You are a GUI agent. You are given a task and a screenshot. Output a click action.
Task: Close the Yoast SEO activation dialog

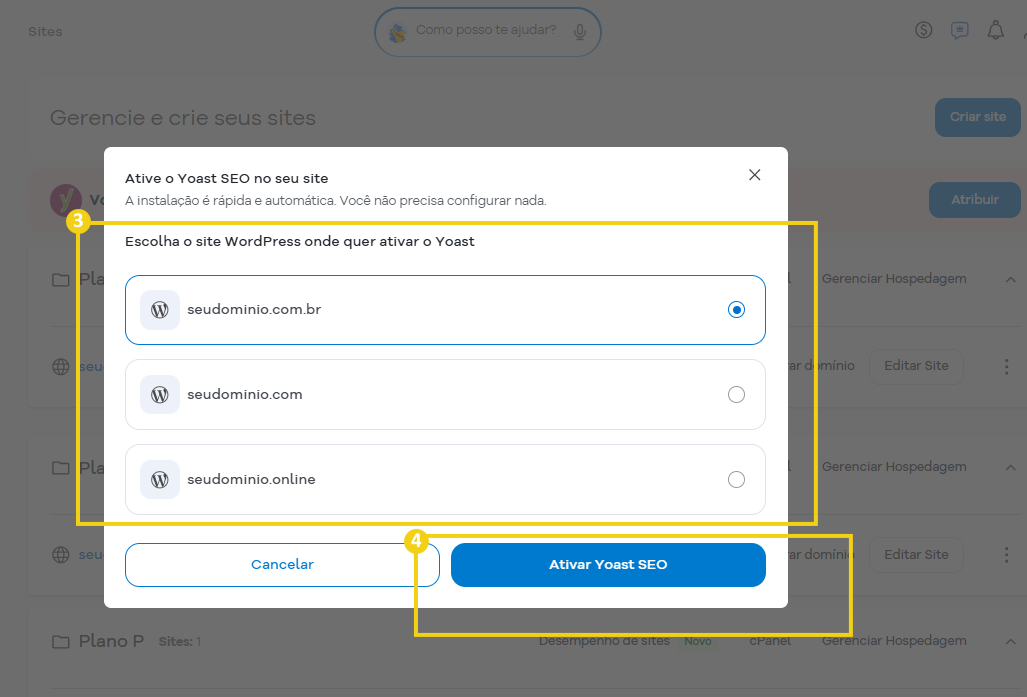click(755, 175)
